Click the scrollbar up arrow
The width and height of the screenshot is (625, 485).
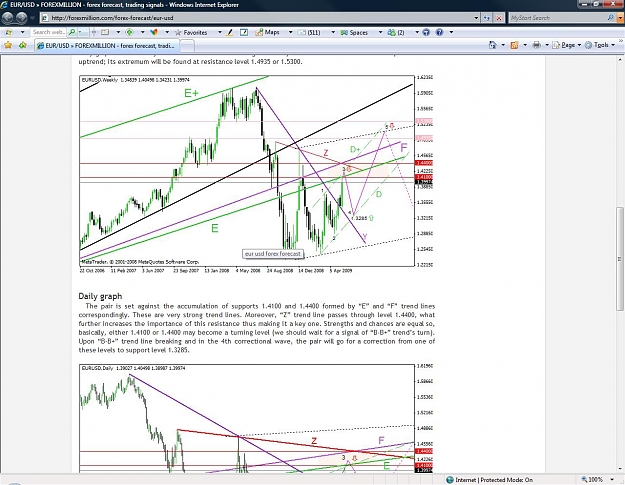click(620, 59)
